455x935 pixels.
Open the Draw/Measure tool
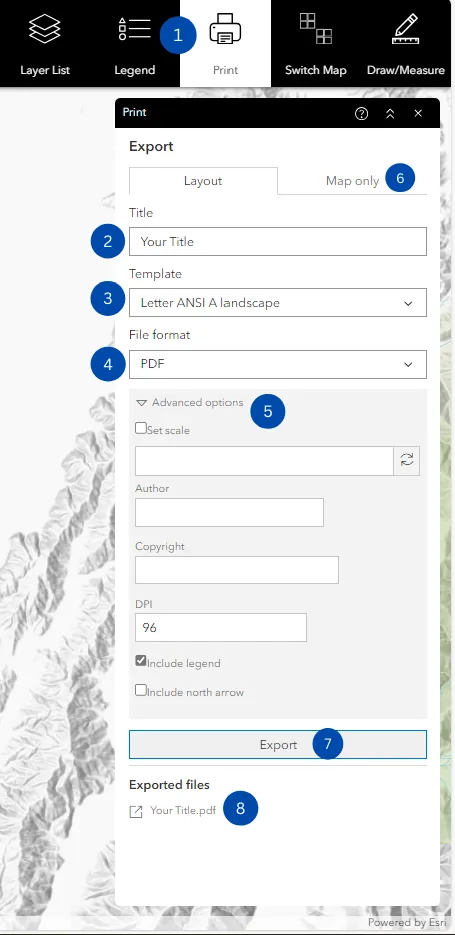point(406,44)
